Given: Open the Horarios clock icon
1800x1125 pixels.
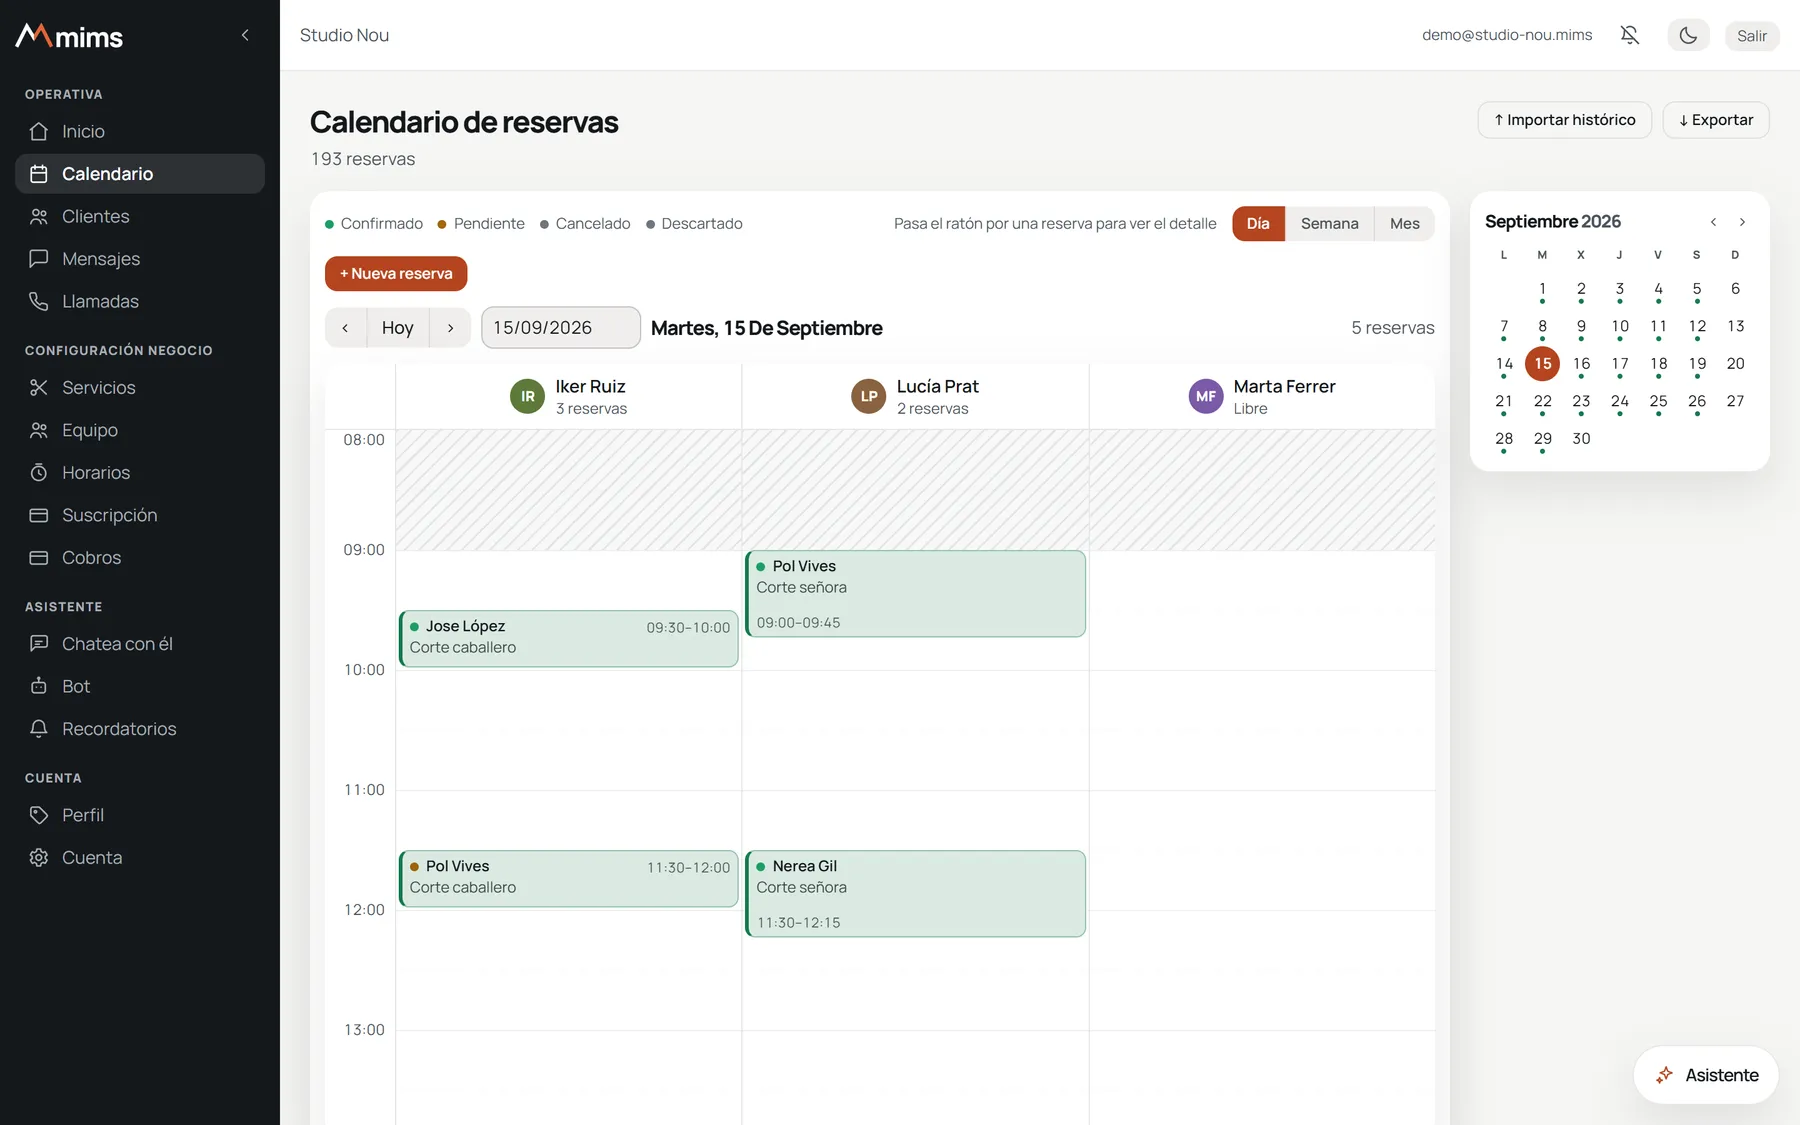Looking at the screenshot, I should [x=39, y=472].
